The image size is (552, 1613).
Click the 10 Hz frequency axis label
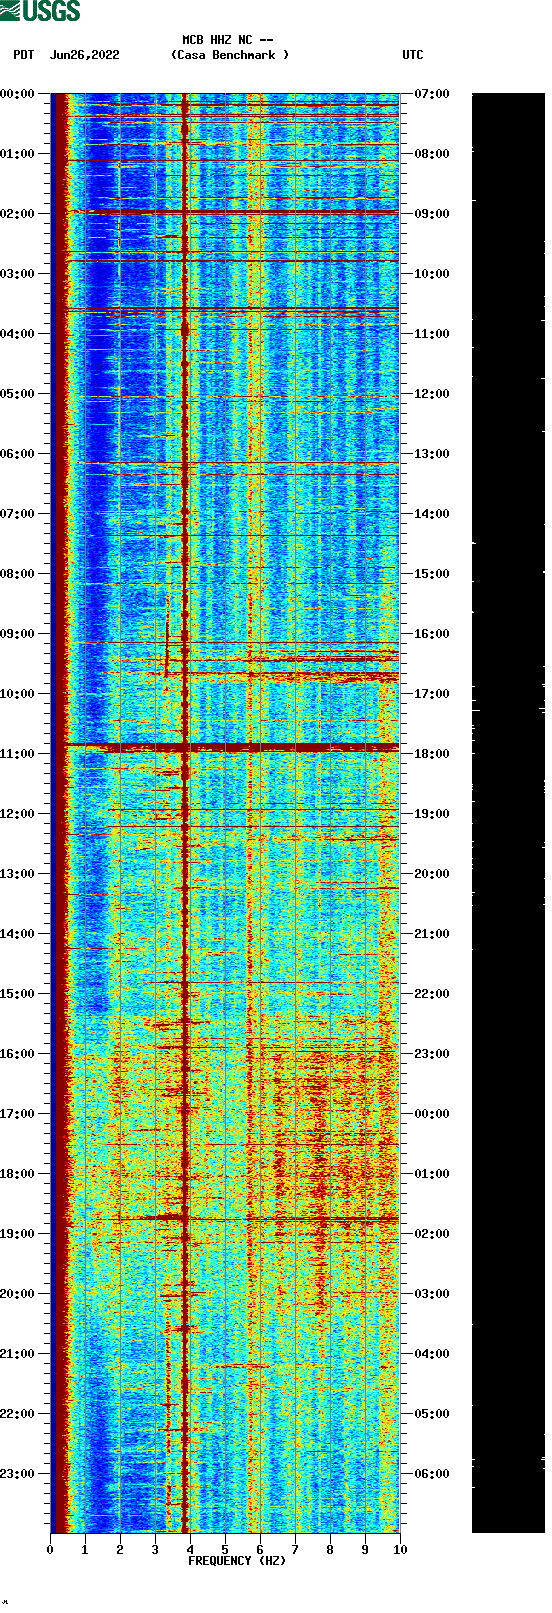pos(400,1550)
